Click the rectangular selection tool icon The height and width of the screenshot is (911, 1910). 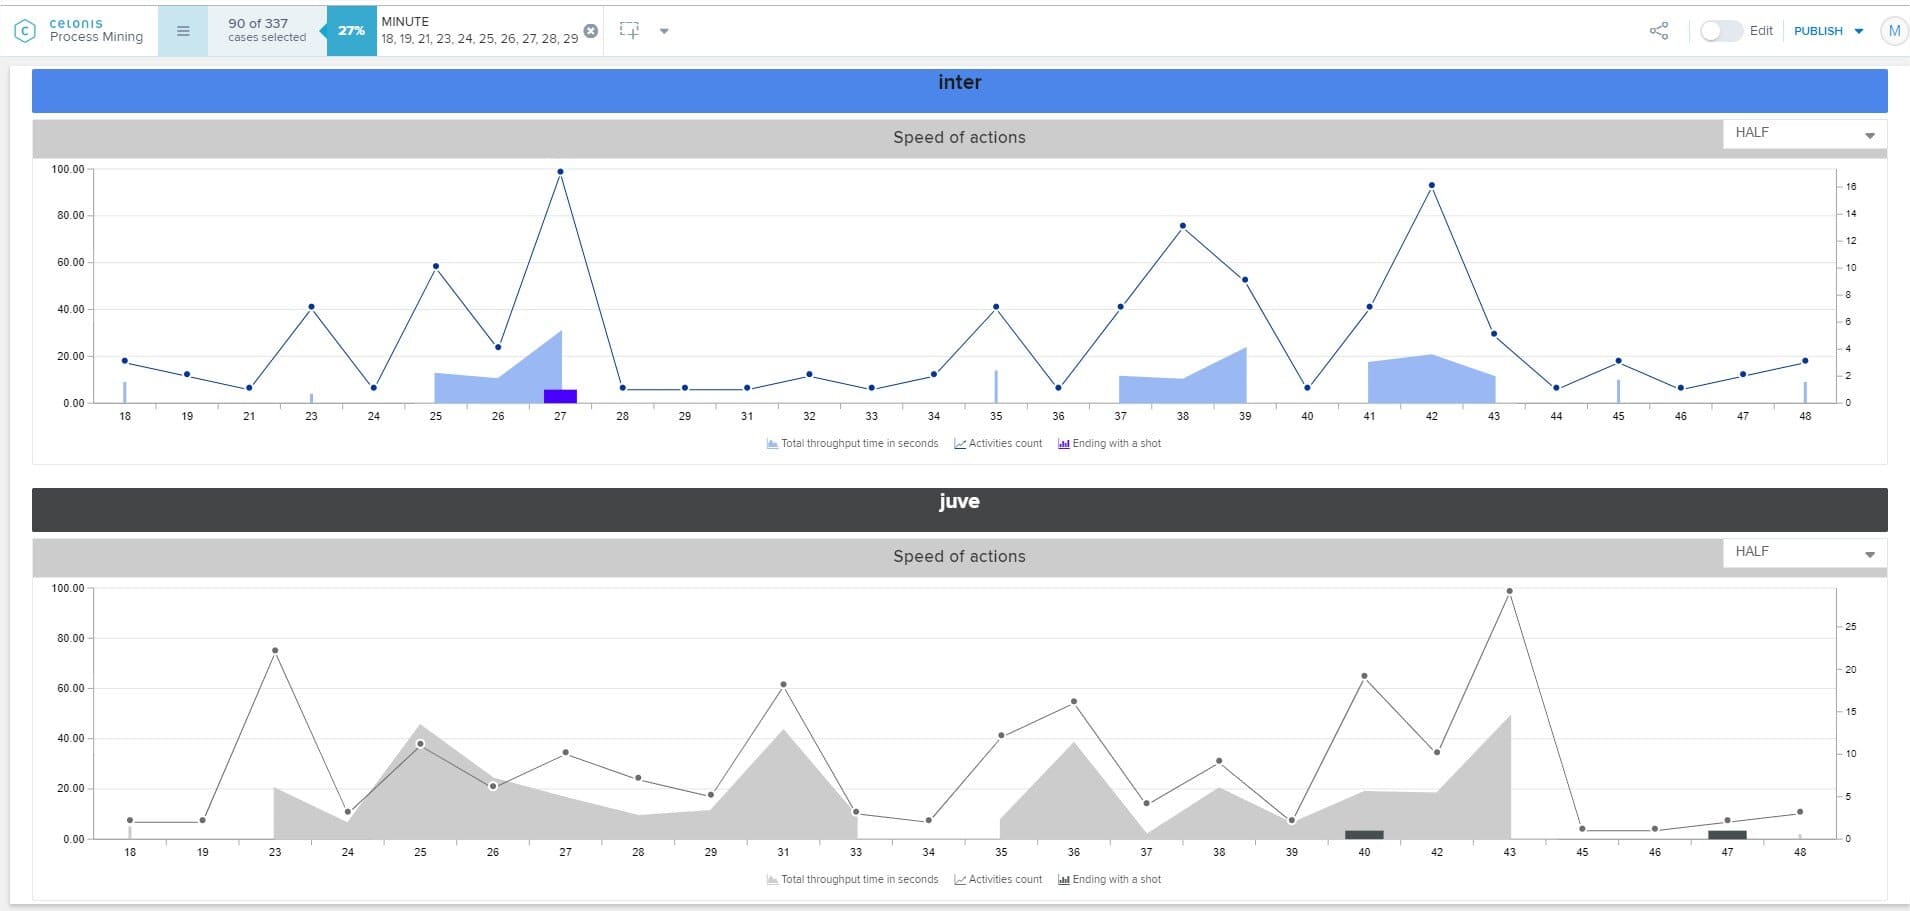[629, 31]
